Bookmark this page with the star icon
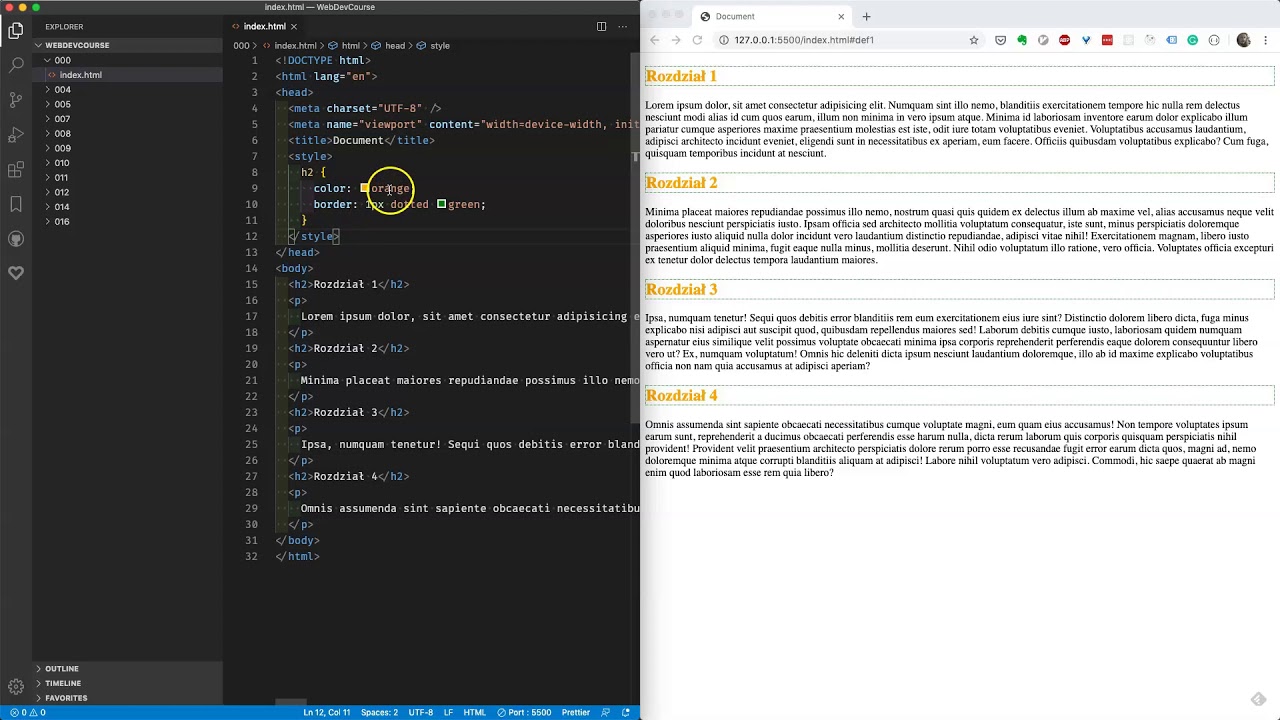 pos(974,40)
